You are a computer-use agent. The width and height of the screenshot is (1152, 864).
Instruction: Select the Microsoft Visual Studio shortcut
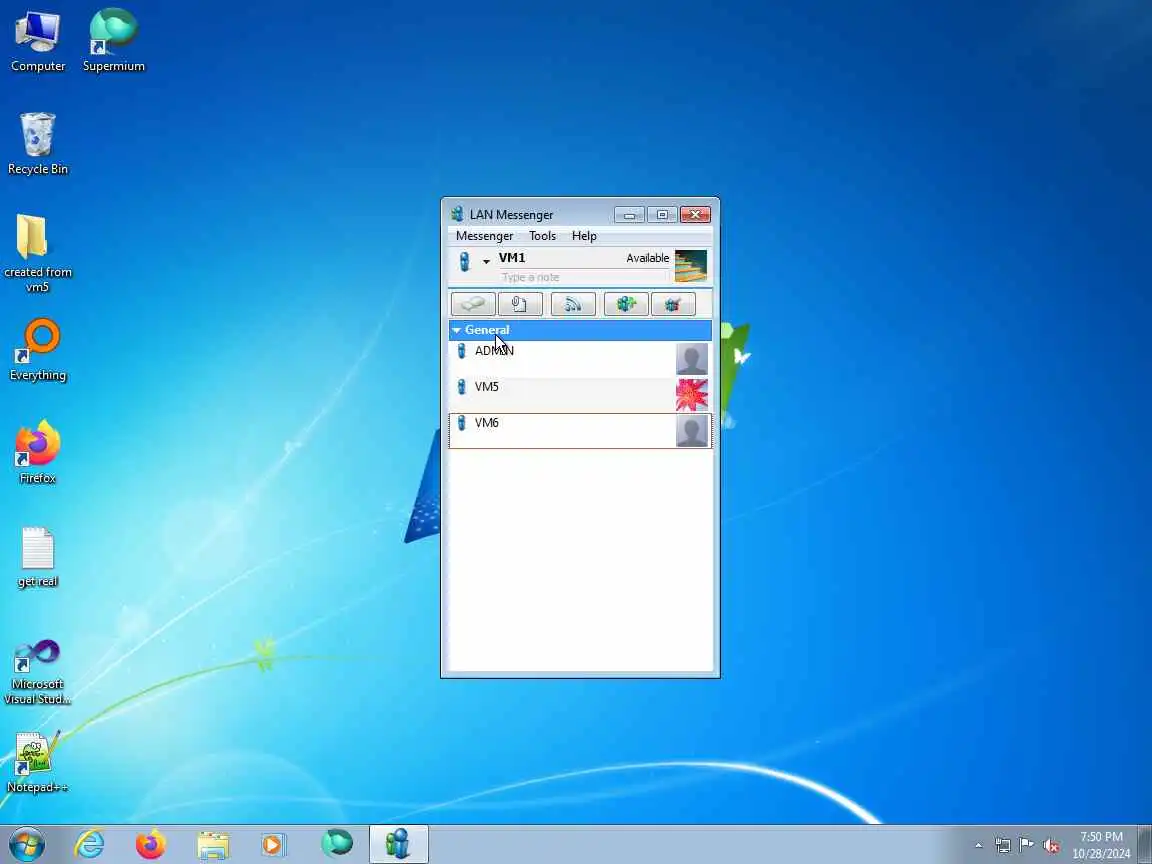(x=38, y=672)
